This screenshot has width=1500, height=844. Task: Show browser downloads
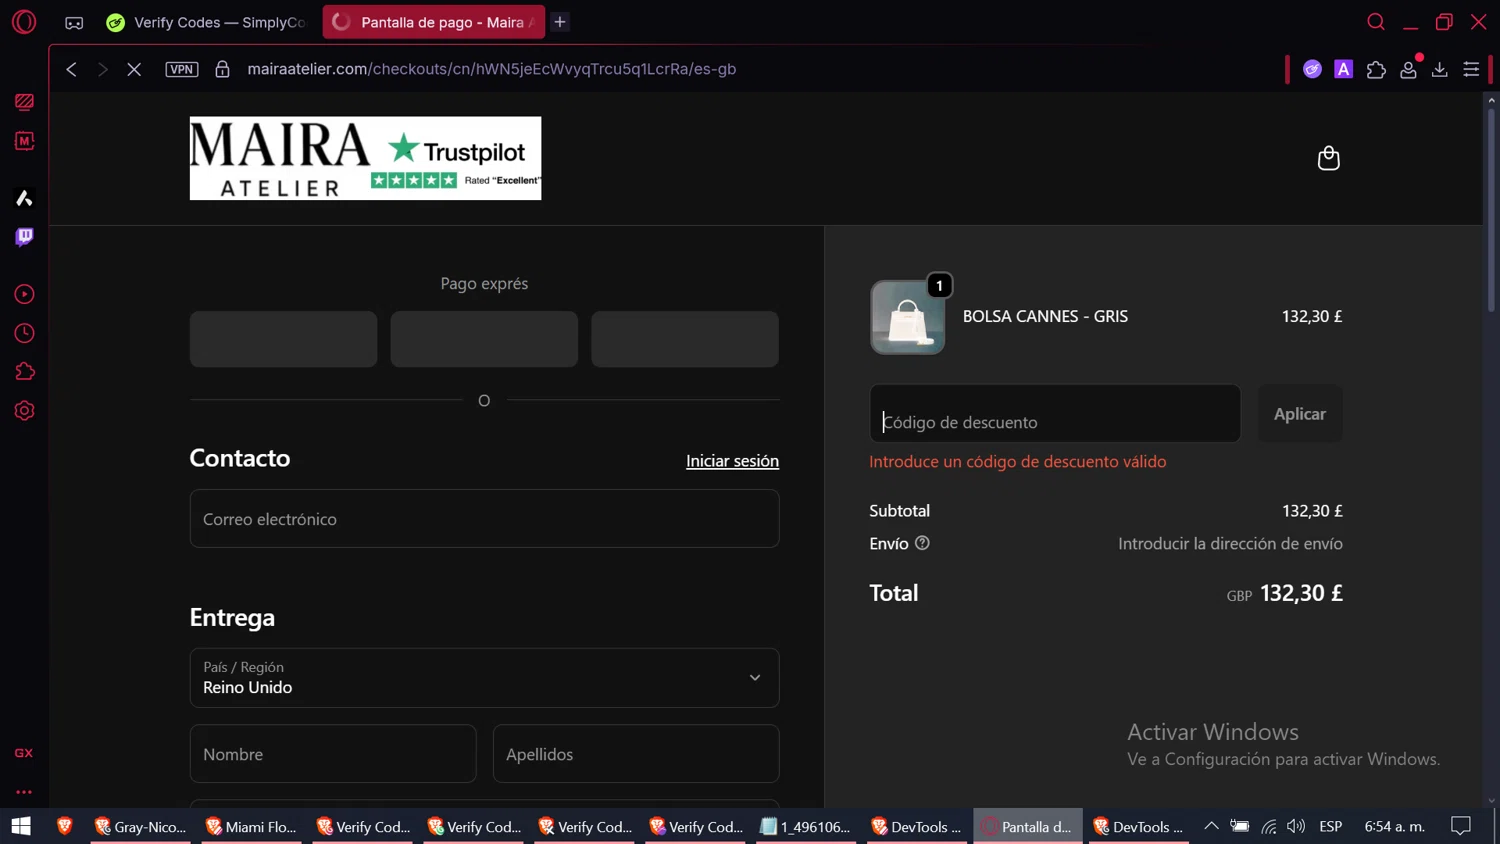click(x=1439, y=69)
